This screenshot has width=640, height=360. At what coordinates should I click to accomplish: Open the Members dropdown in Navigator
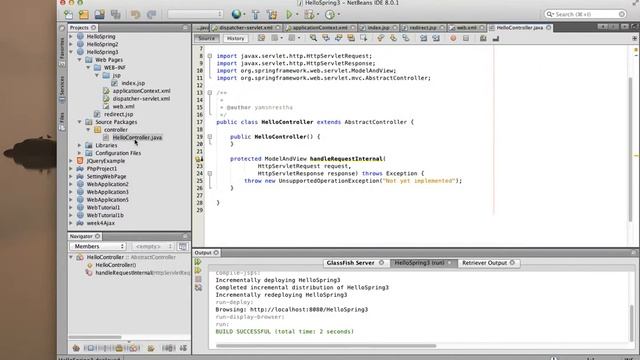[x=98, y=246]
